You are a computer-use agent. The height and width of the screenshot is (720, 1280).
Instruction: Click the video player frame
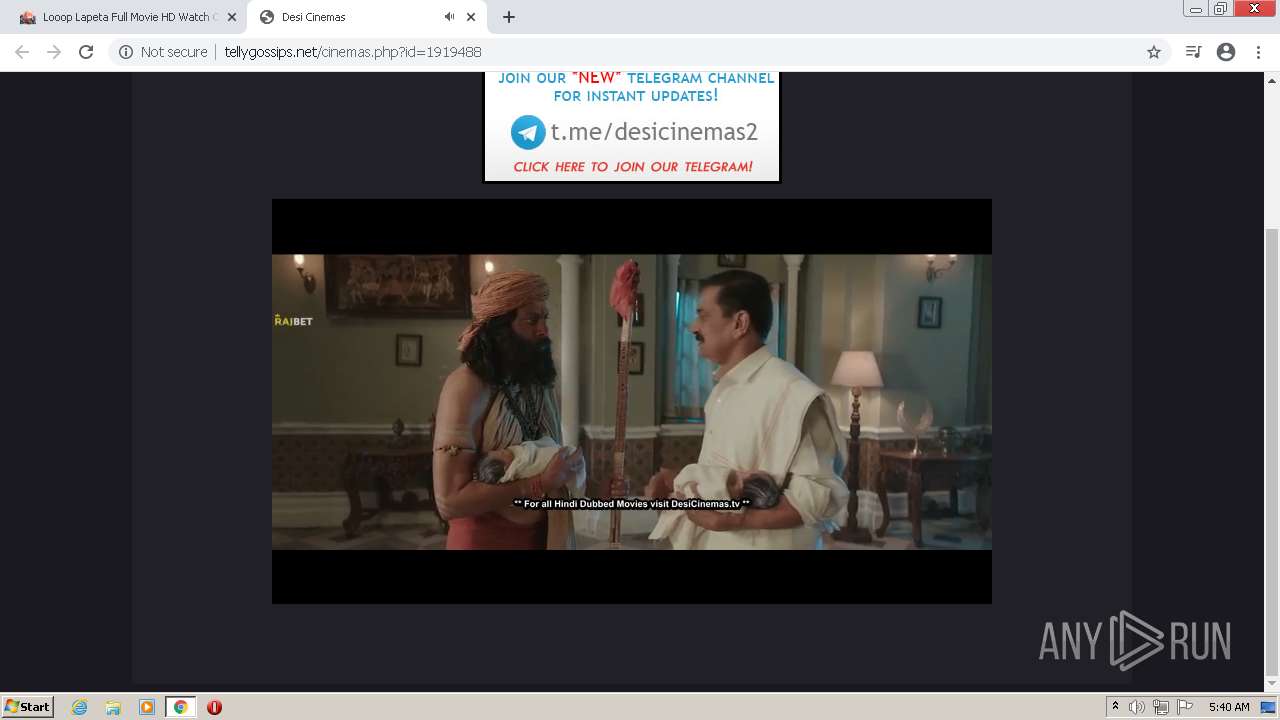point(632,401)
